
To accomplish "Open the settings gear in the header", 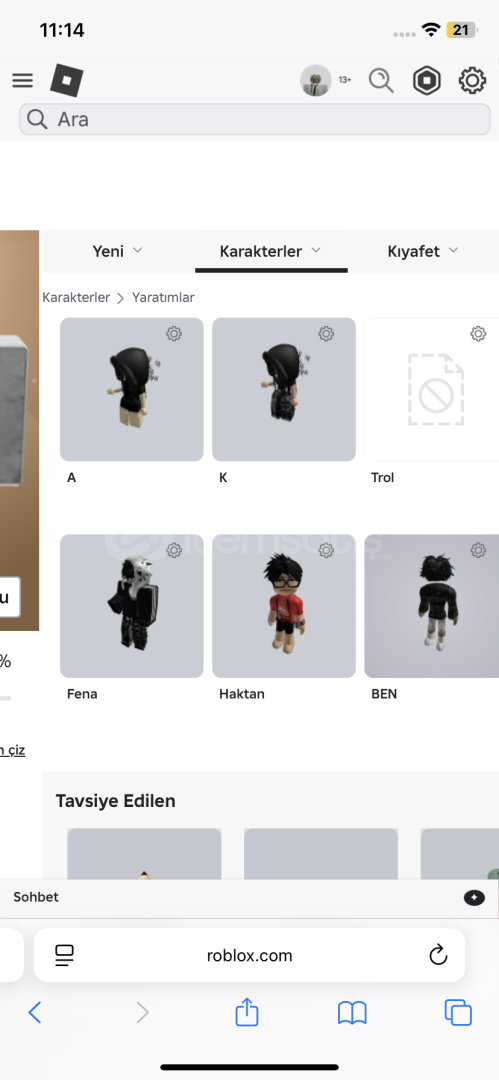I will [x=472, y=81].
